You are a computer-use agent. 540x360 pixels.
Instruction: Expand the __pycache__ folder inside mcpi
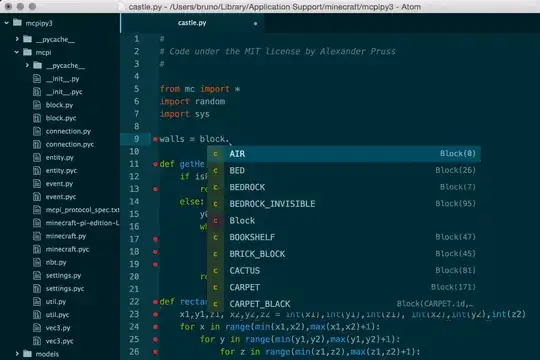point(27,65)
